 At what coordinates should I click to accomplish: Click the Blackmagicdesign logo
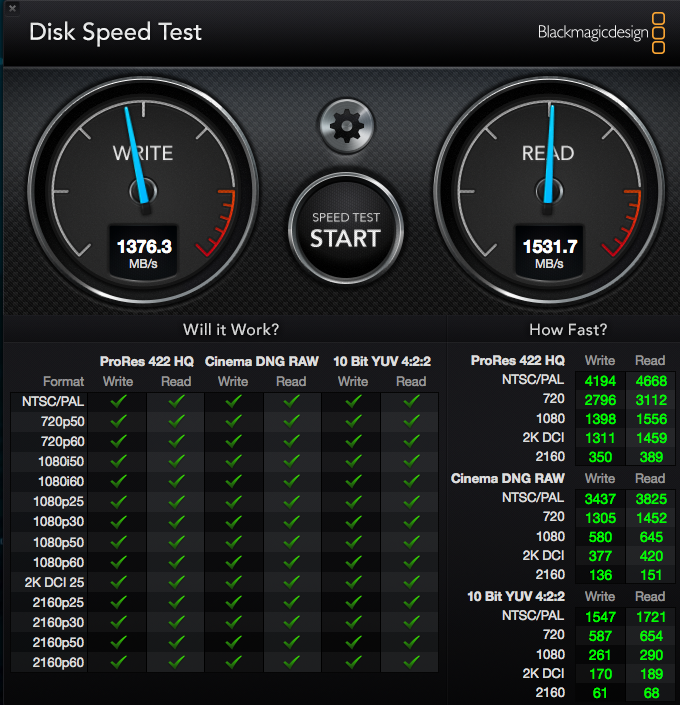coord(601,32)
